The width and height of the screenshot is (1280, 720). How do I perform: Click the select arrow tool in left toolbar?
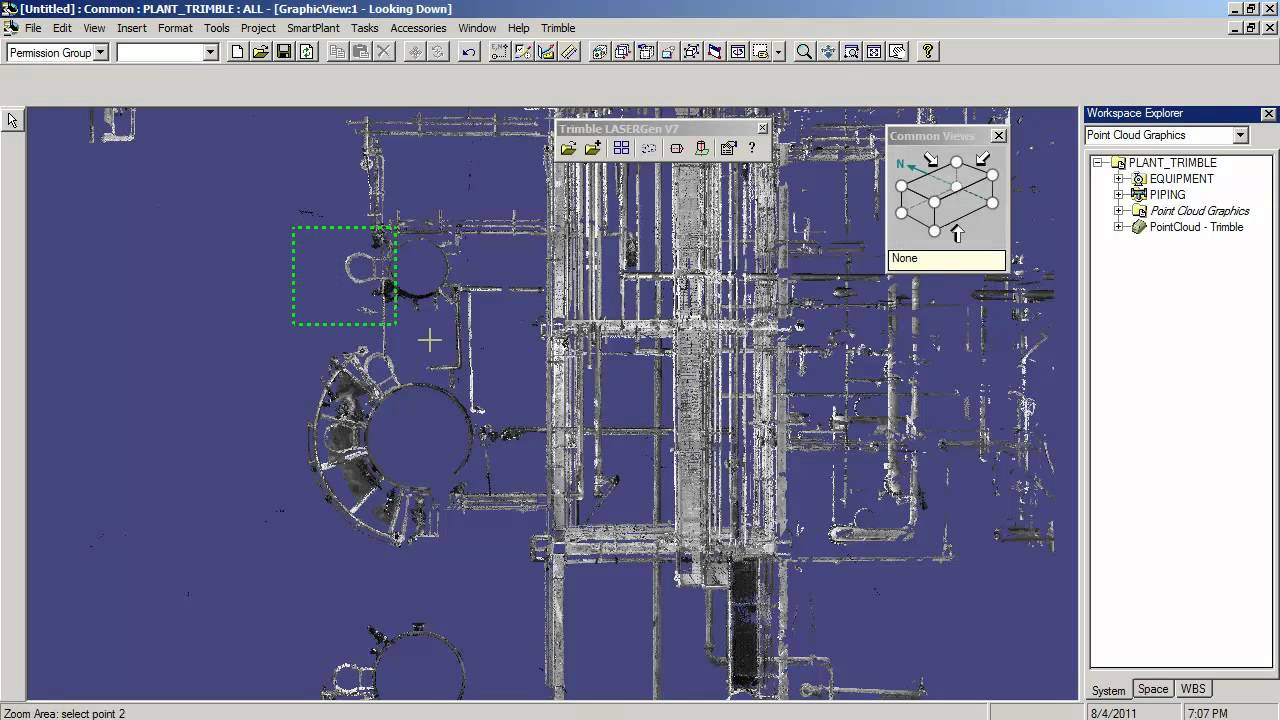coord(12,120)
